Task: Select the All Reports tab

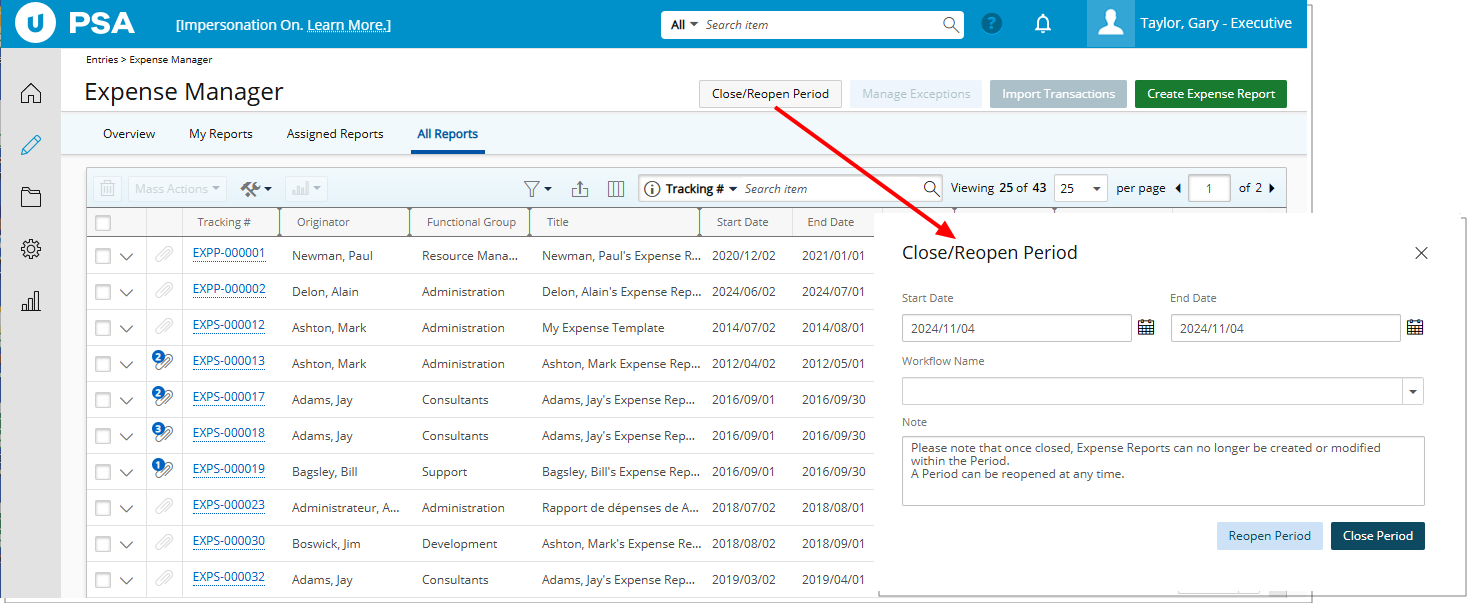Action: (x=448, y=134)
